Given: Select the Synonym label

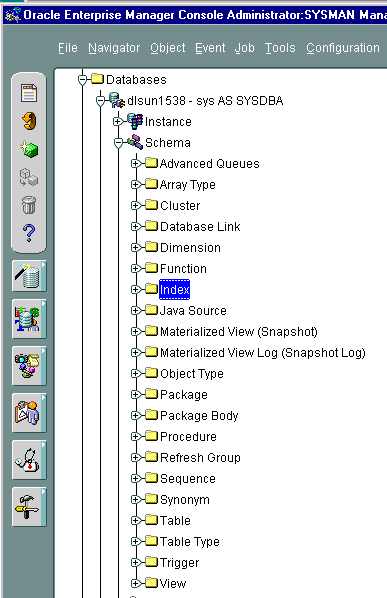Looking at the screenshot, I should tap(185, 500).
